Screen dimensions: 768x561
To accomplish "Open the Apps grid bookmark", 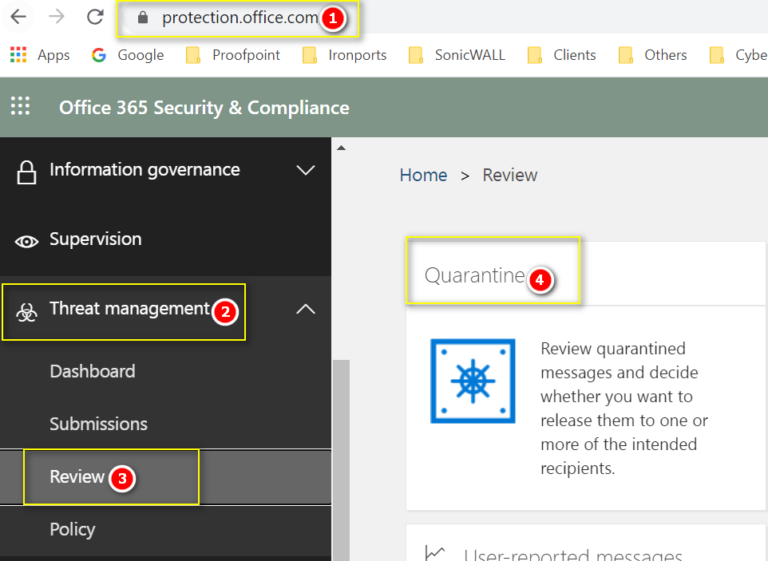I will click(x=40, y=55).
